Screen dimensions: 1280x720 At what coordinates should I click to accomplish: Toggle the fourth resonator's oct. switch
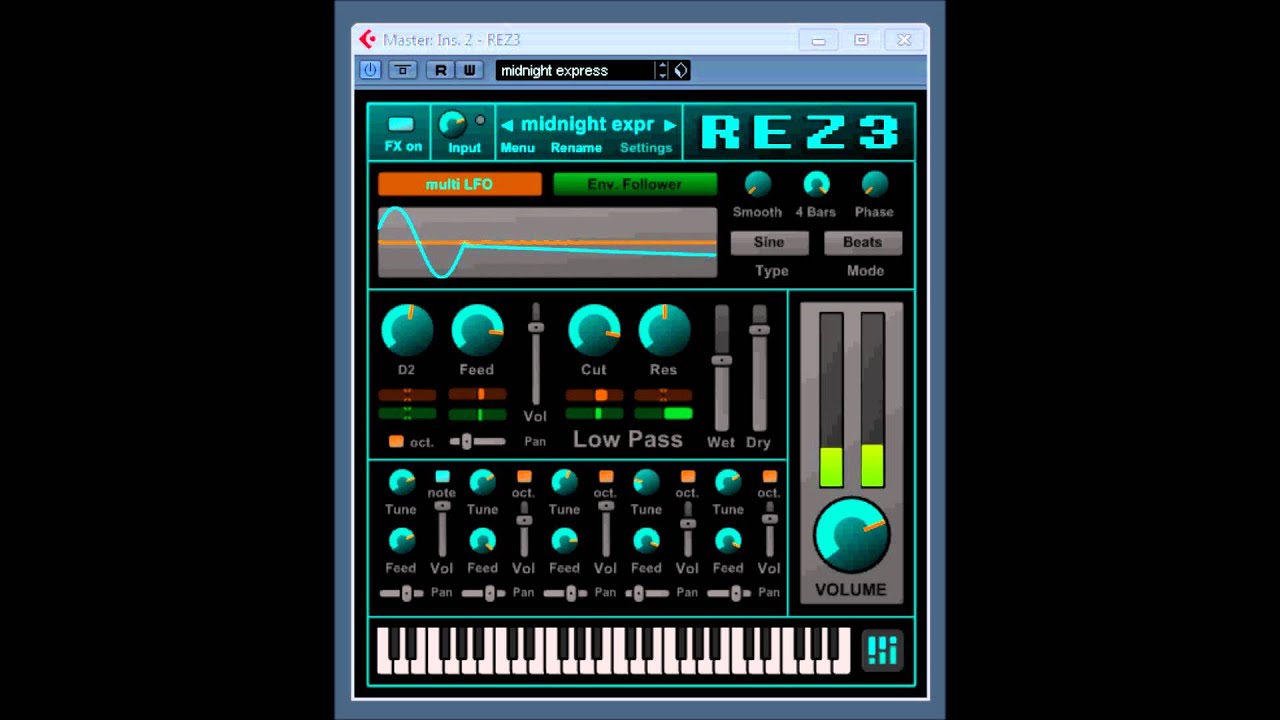click(688, 476)
